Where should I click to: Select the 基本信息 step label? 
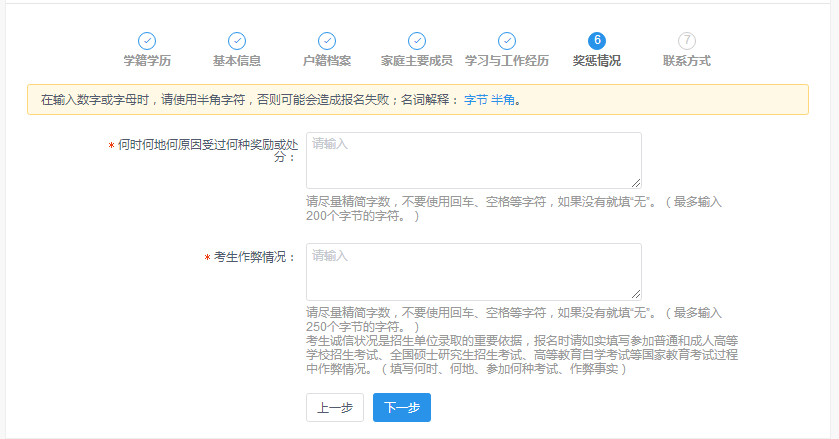click(x=237, y=61)
